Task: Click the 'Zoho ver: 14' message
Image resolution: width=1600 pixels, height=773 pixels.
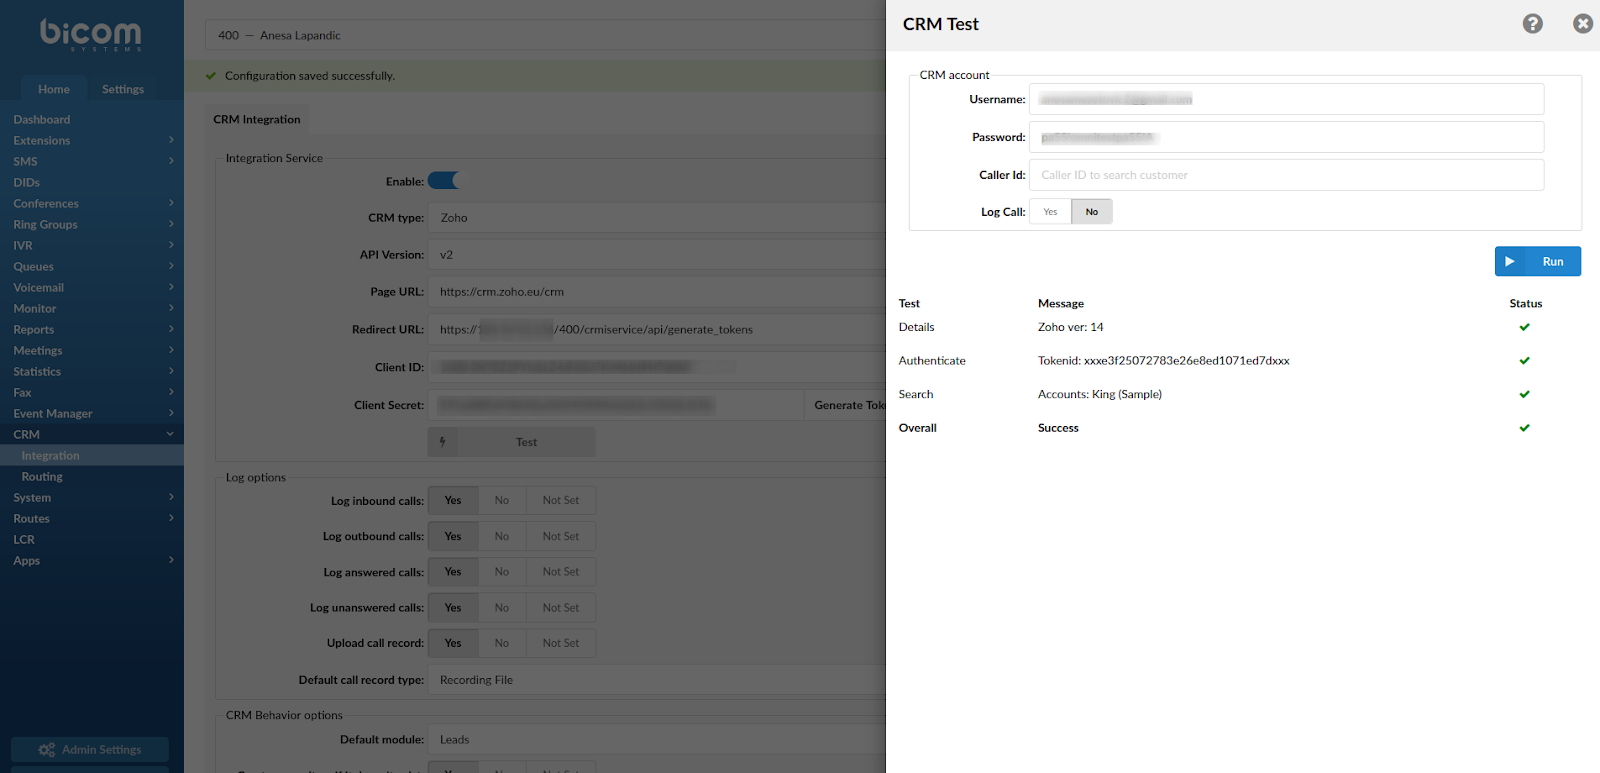Action: pyautogui.click(x=1071, y=327)
